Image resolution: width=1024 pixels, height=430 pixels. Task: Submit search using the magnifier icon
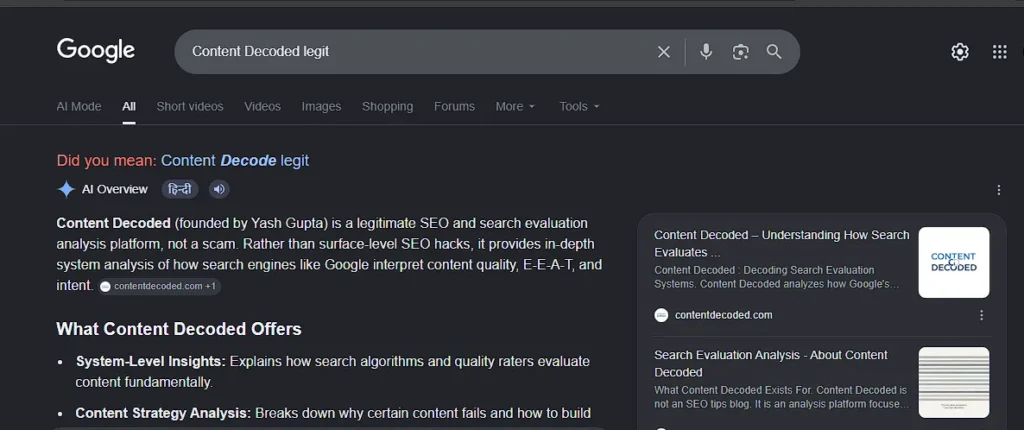(774, 52)
